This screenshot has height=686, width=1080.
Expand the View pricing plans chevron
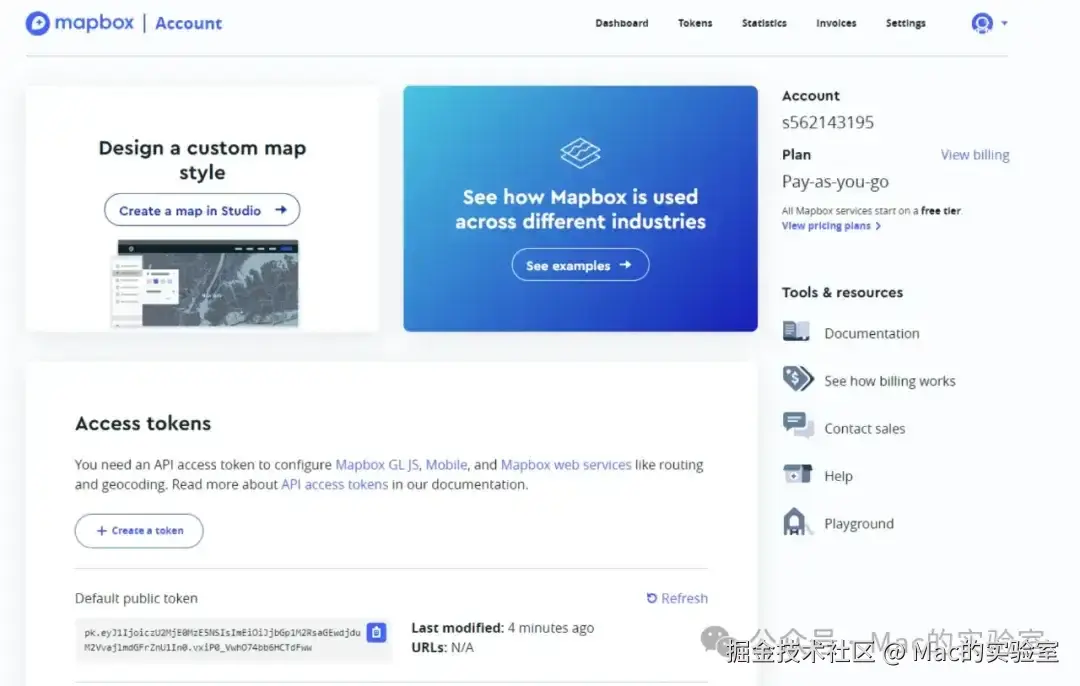pyautogui.click(x=878, y=226)
